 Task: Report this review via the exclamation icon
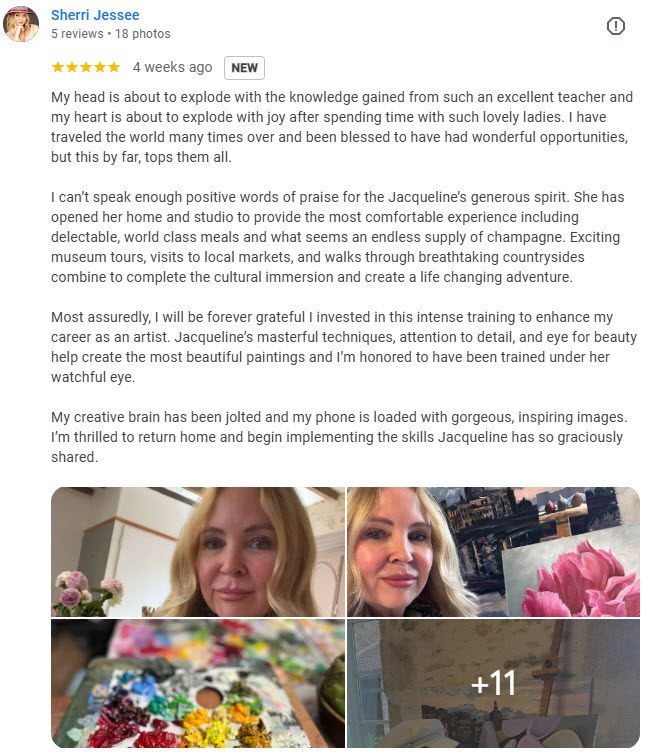pos(616,26)
